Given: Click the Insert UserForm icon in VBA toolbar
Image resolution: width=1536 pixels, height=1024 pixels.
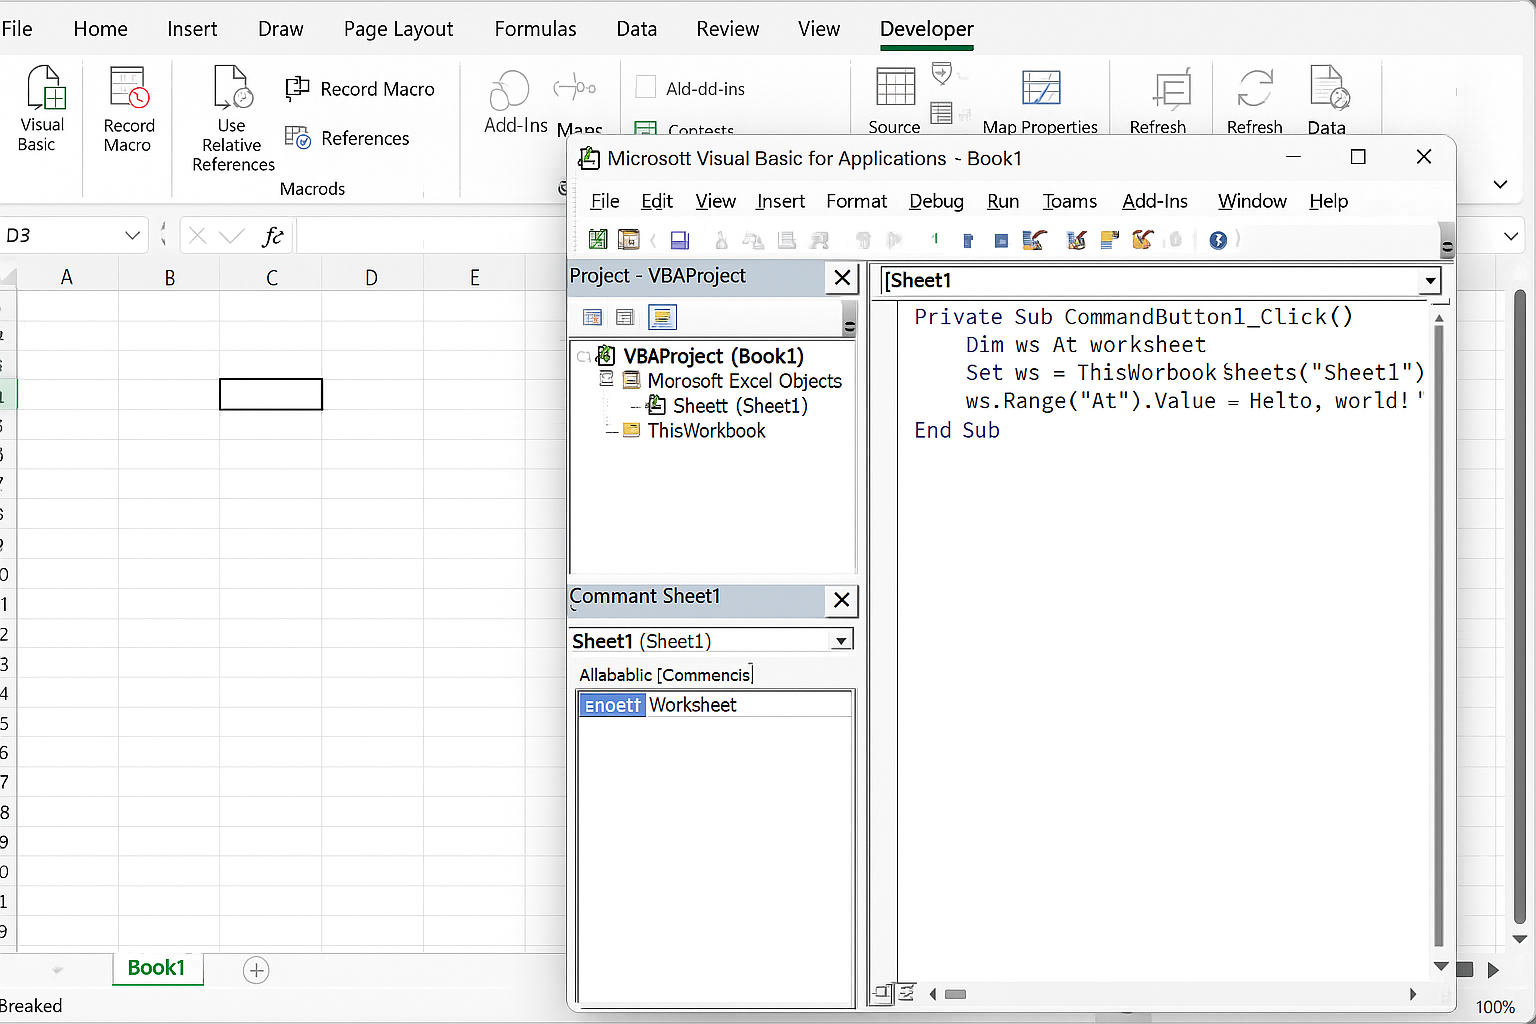Looking at the screenshot, I should point(629,239).
